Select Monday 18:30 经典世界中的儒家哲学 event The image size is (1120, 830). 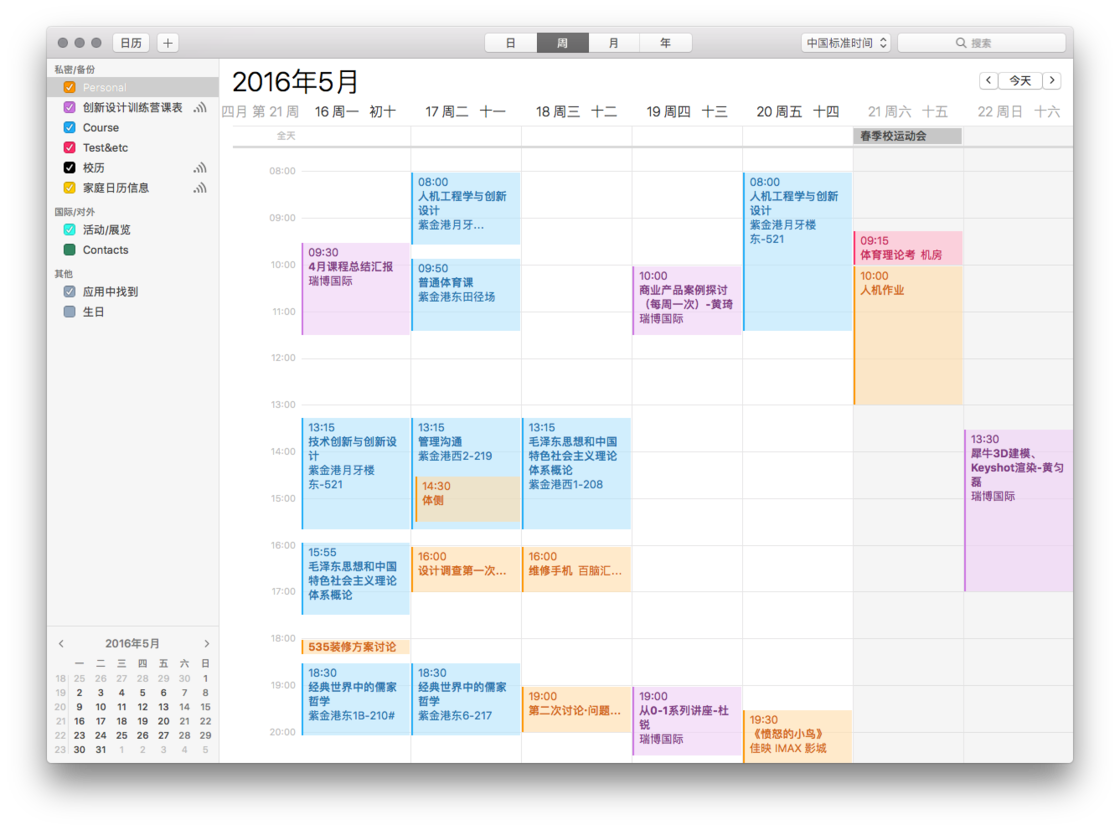pyautogui.click(x=356, y=699)
